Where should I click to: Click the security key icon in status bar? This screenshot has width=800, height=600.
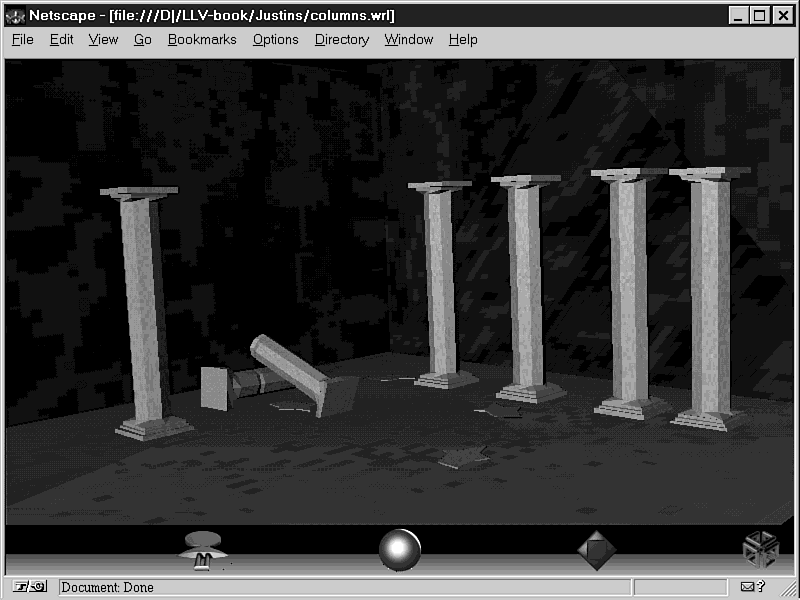tap(21, 587)
